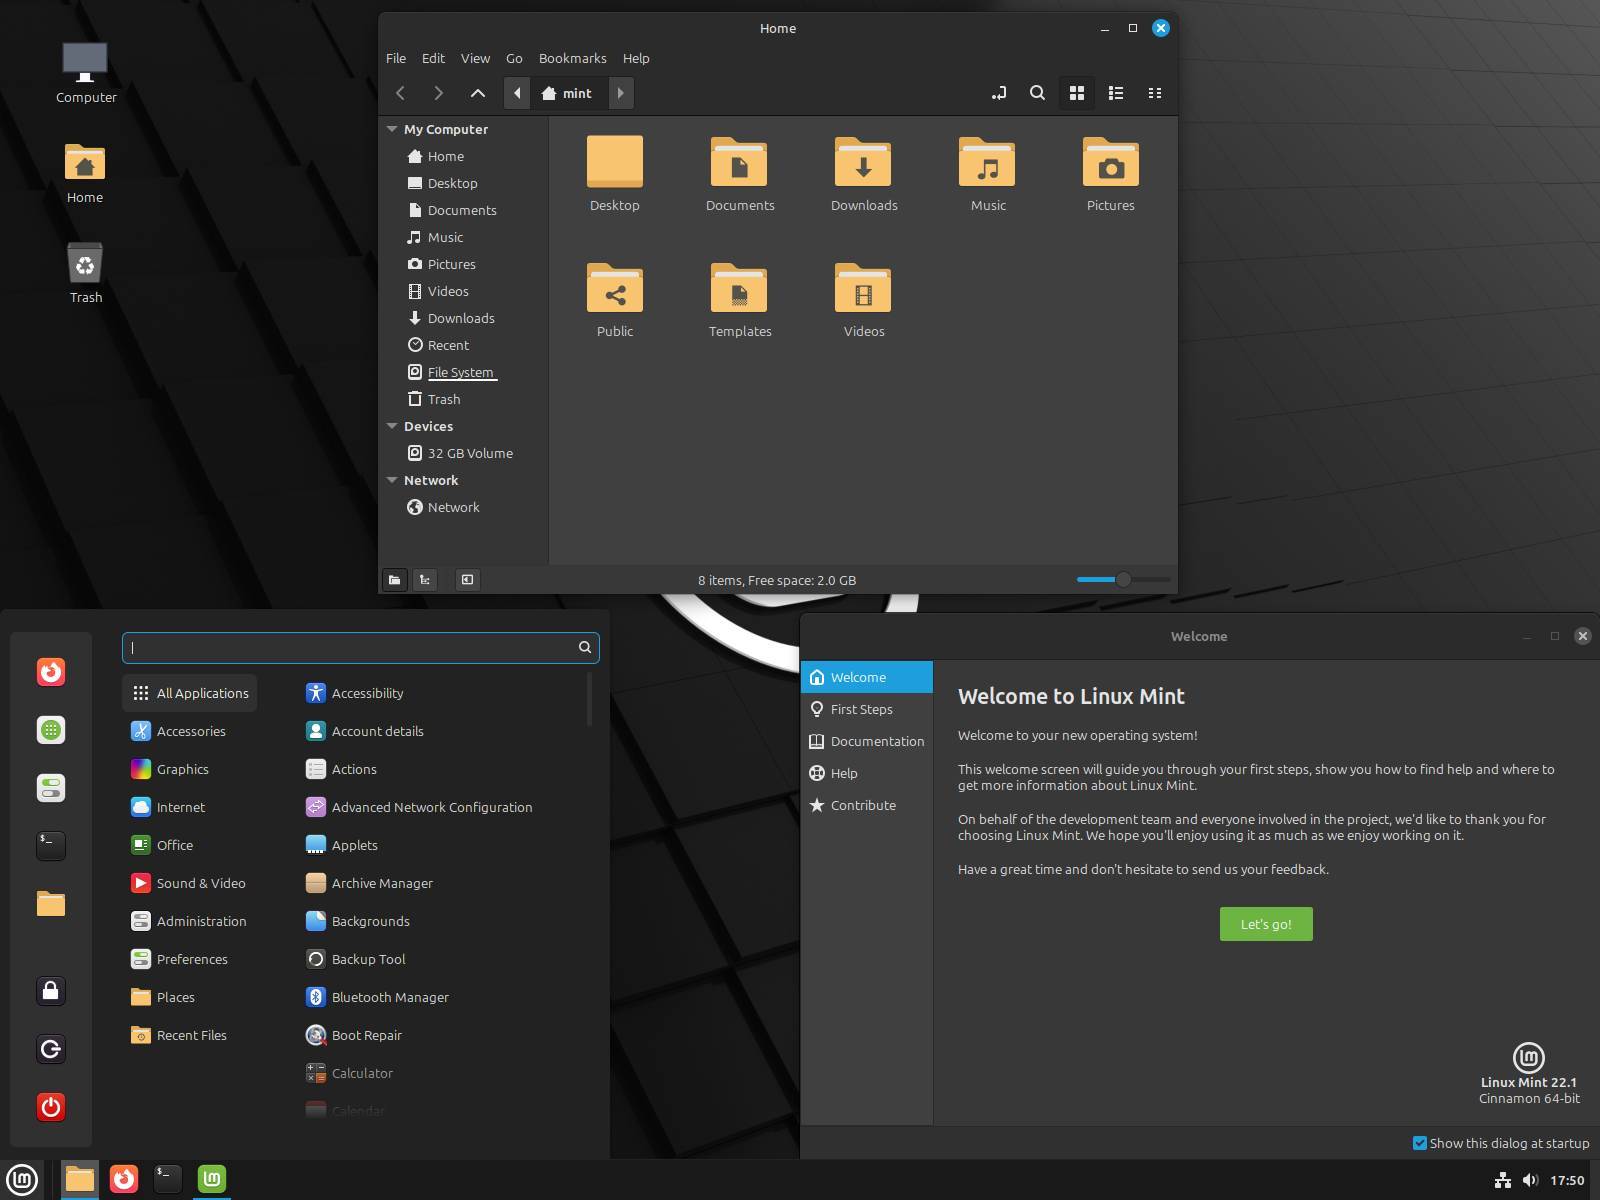
Task: Hide the sidebar using statusbar button
Action: (467, 580)
